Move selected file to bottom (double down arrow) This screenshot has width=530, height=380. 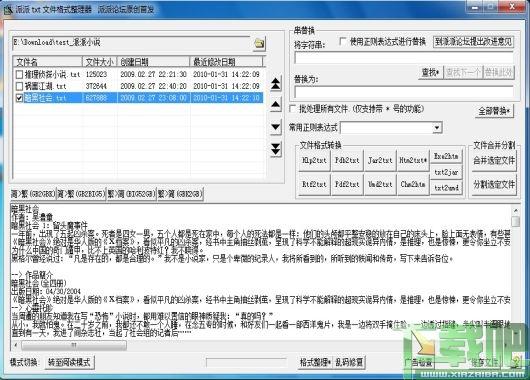(275, 149)
